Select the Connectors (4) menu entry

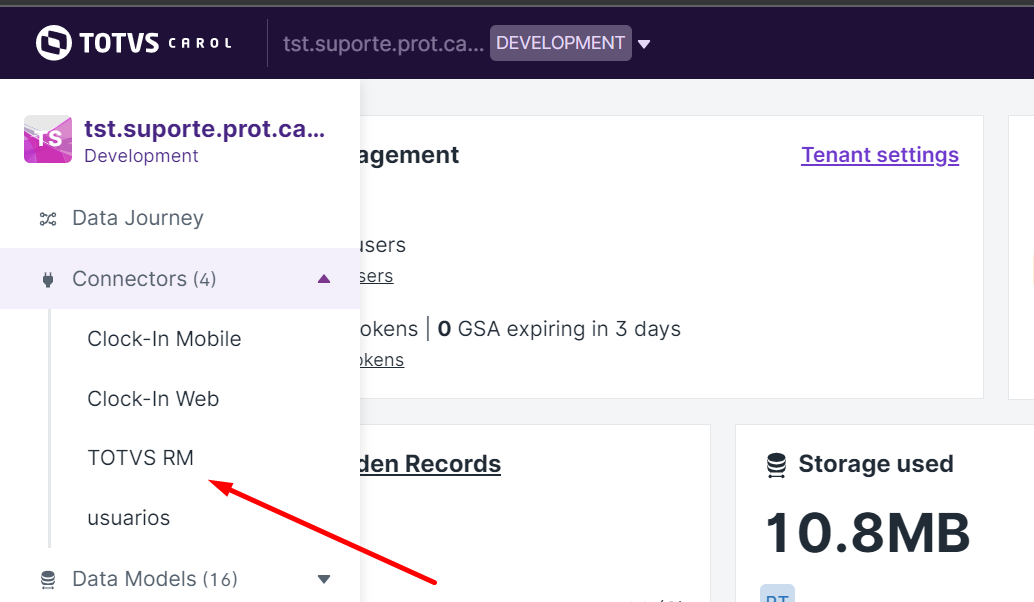[144, 279]
